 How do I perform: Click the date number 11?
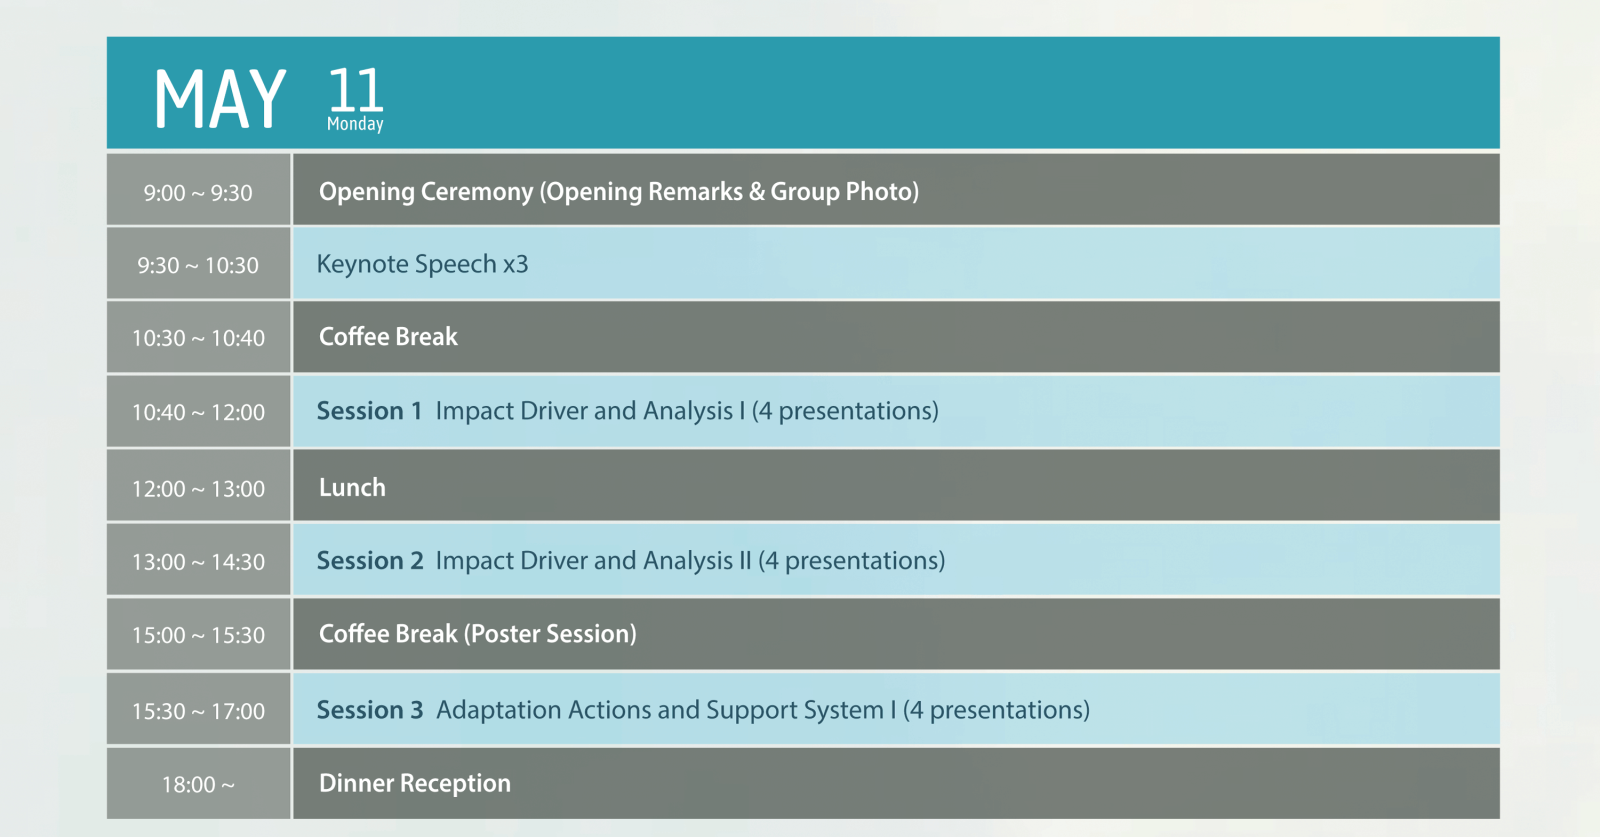click(355, 90)
